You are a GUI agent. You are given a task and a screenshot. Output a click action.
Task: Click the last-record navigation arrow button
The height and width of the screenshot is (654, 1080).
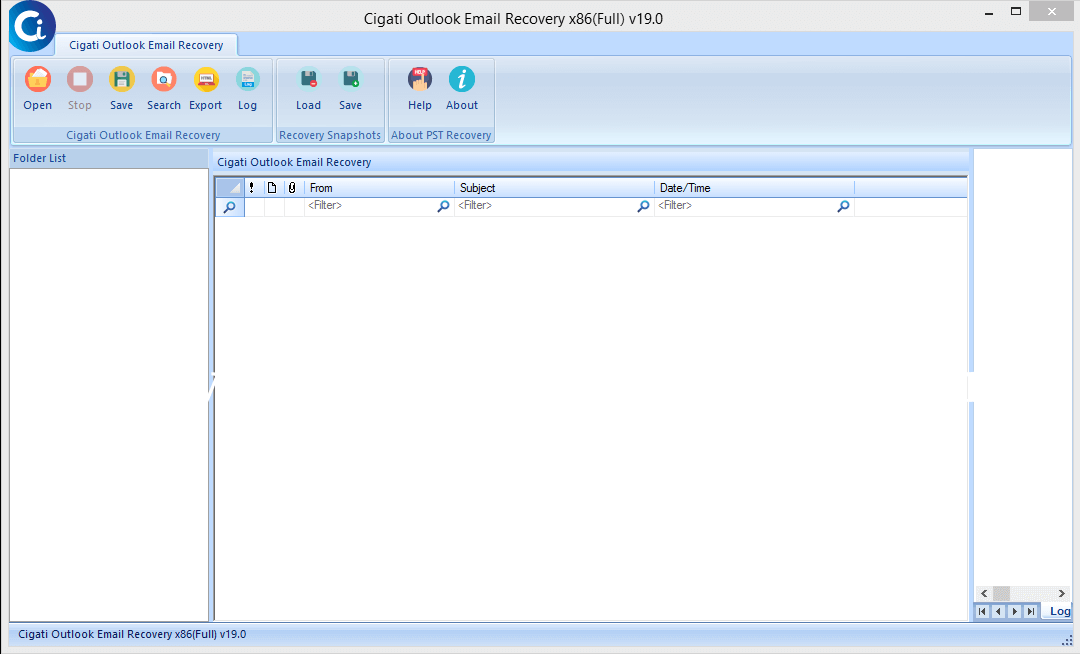pyautogui.click(x=1031, y=611)
